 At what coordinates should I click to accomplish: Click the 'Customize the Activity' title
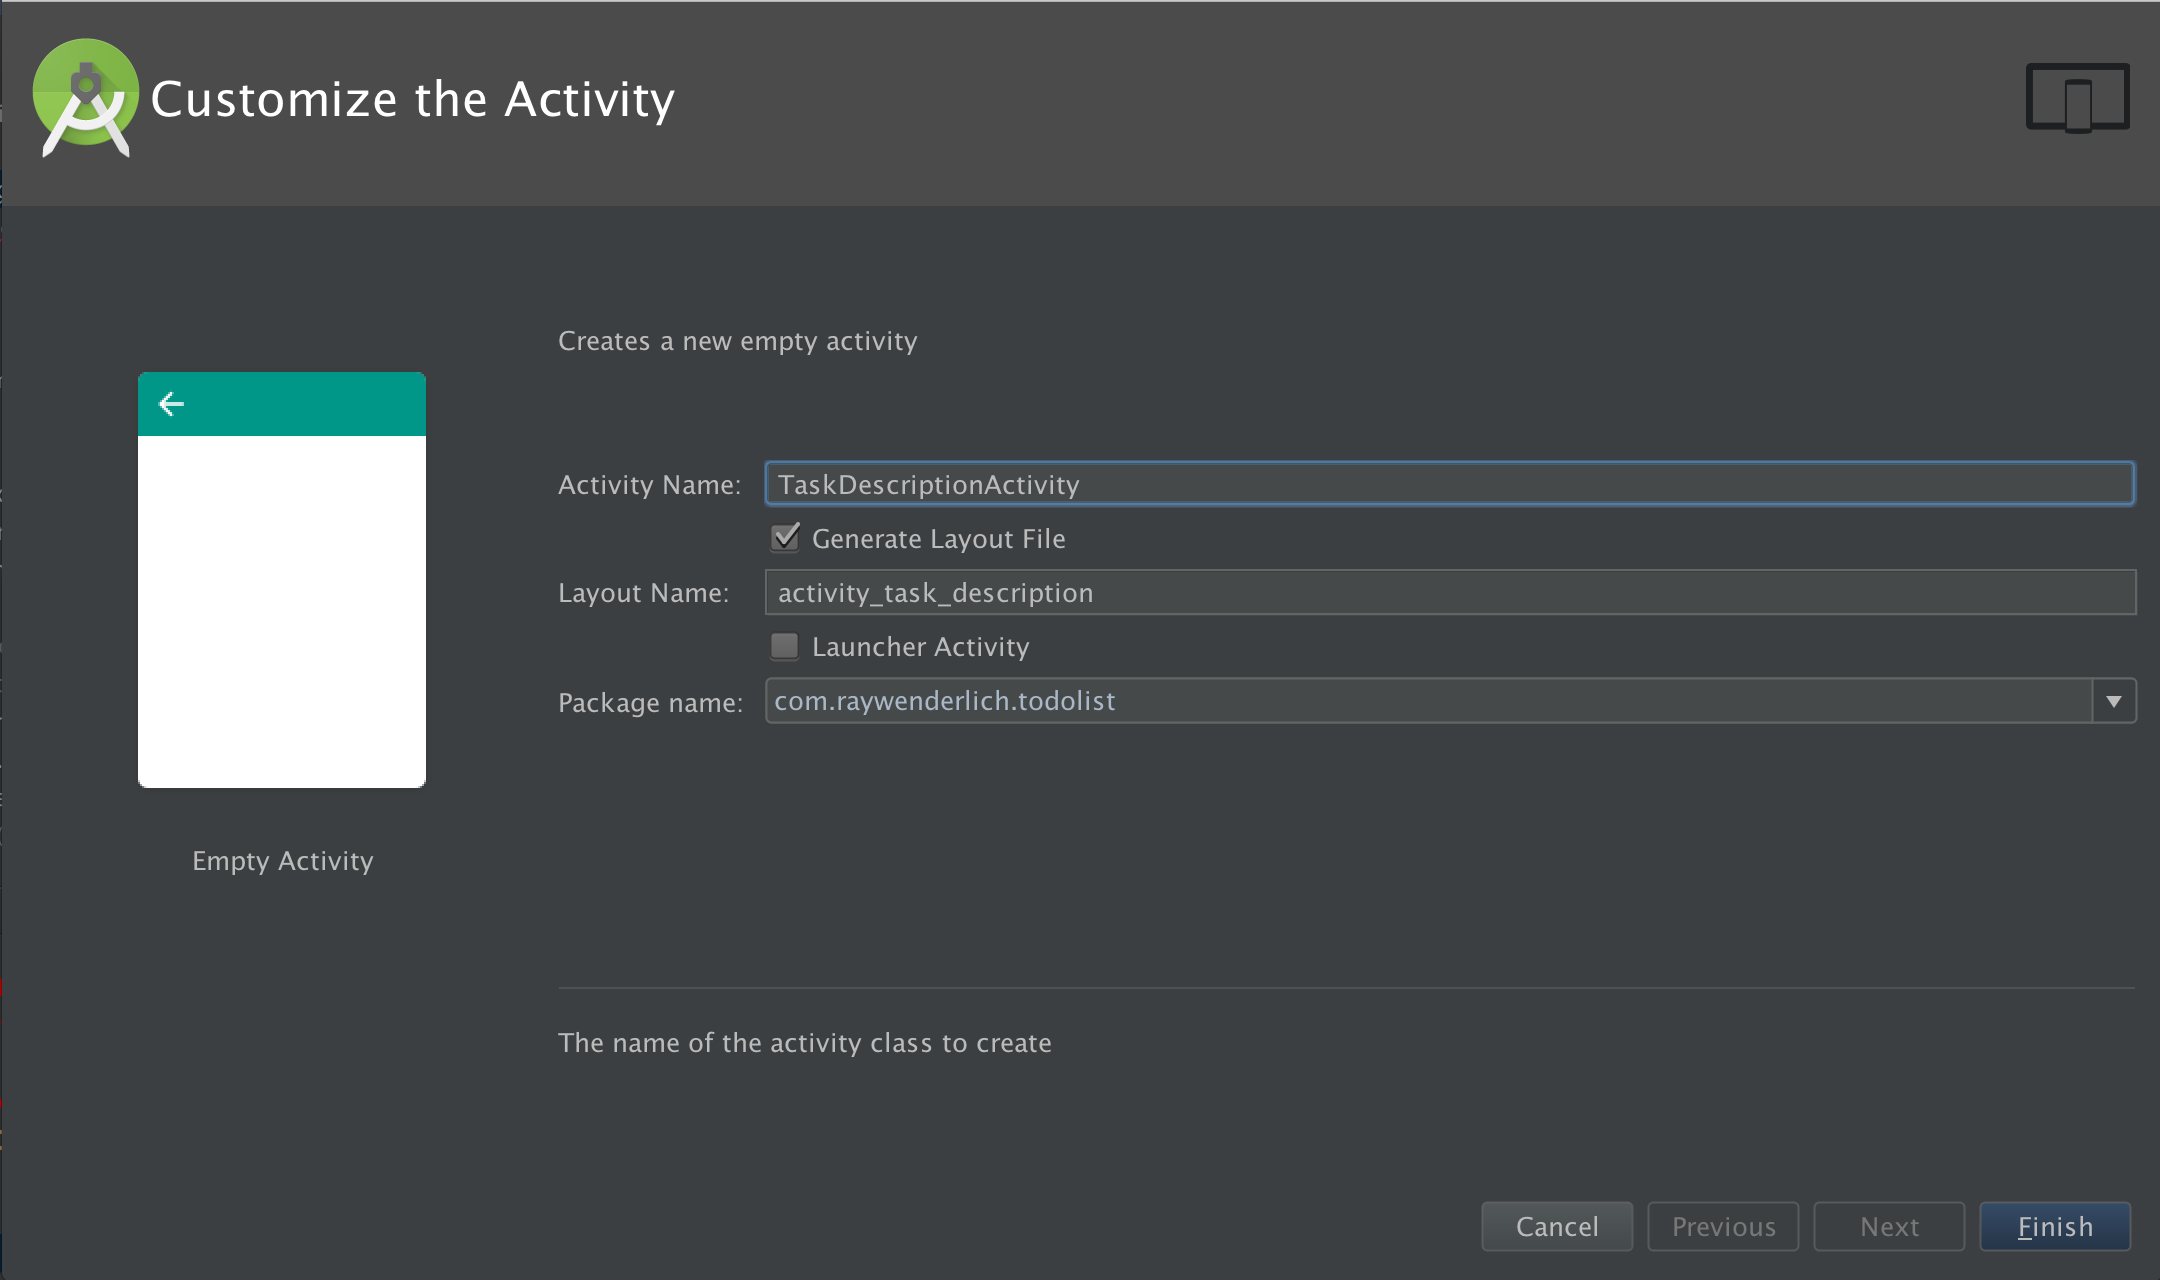coord(413,99)
